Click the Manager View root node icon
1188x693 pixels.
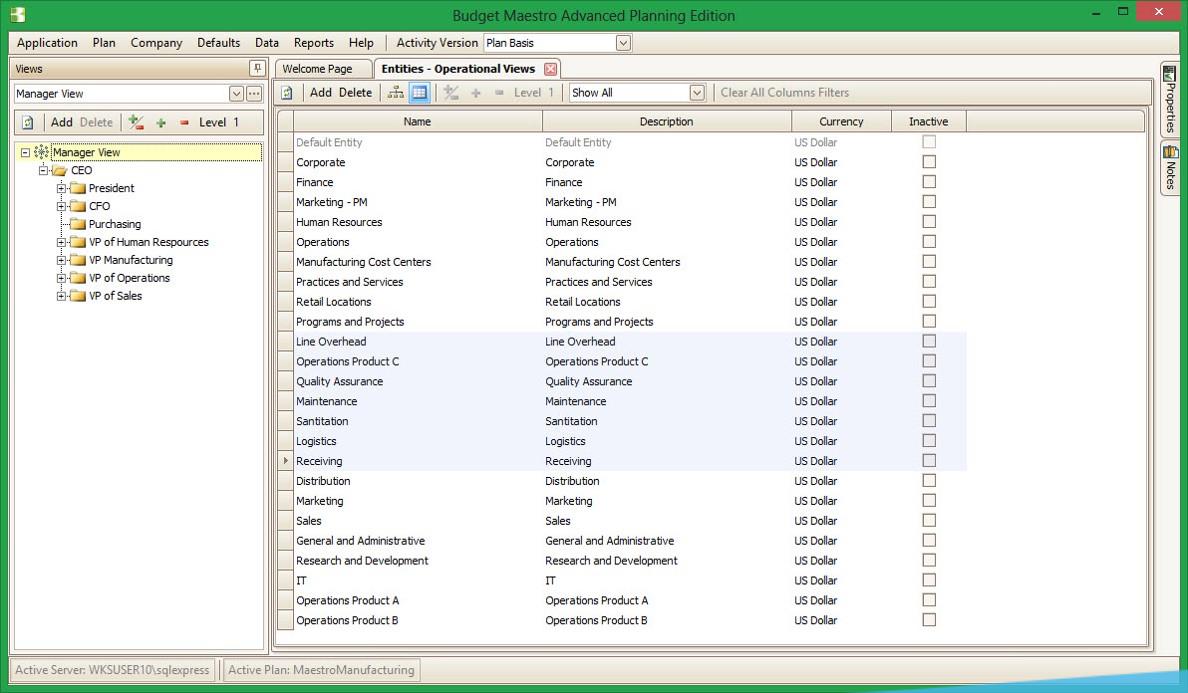click(42, 152)
